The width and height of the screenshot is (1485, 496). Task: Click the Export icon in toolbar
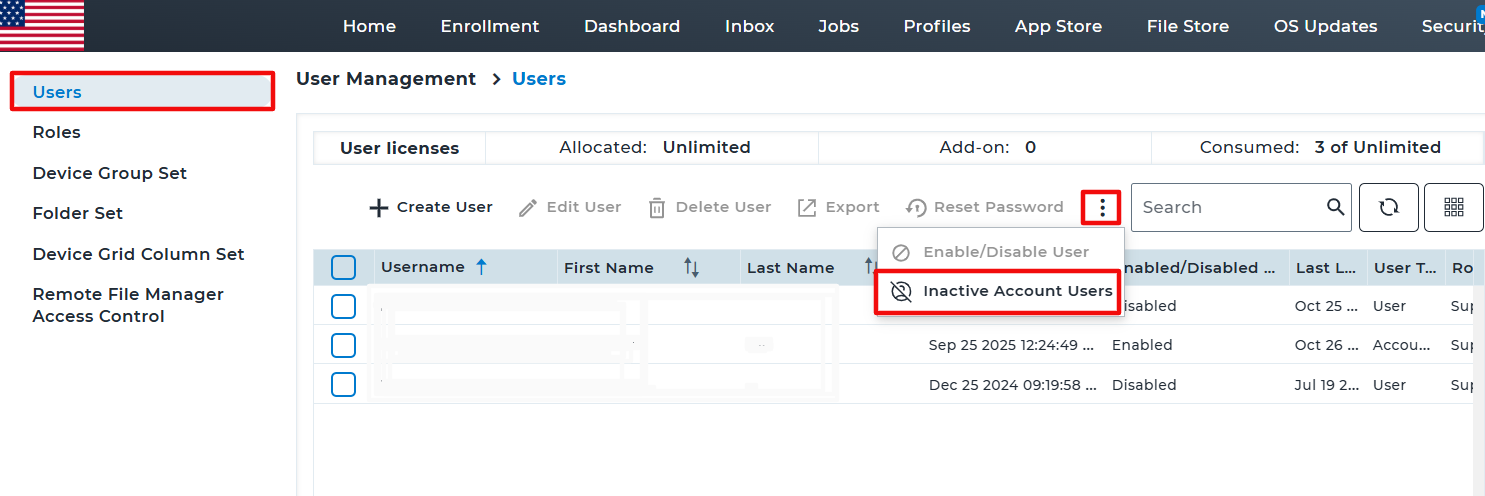[807, 208]
